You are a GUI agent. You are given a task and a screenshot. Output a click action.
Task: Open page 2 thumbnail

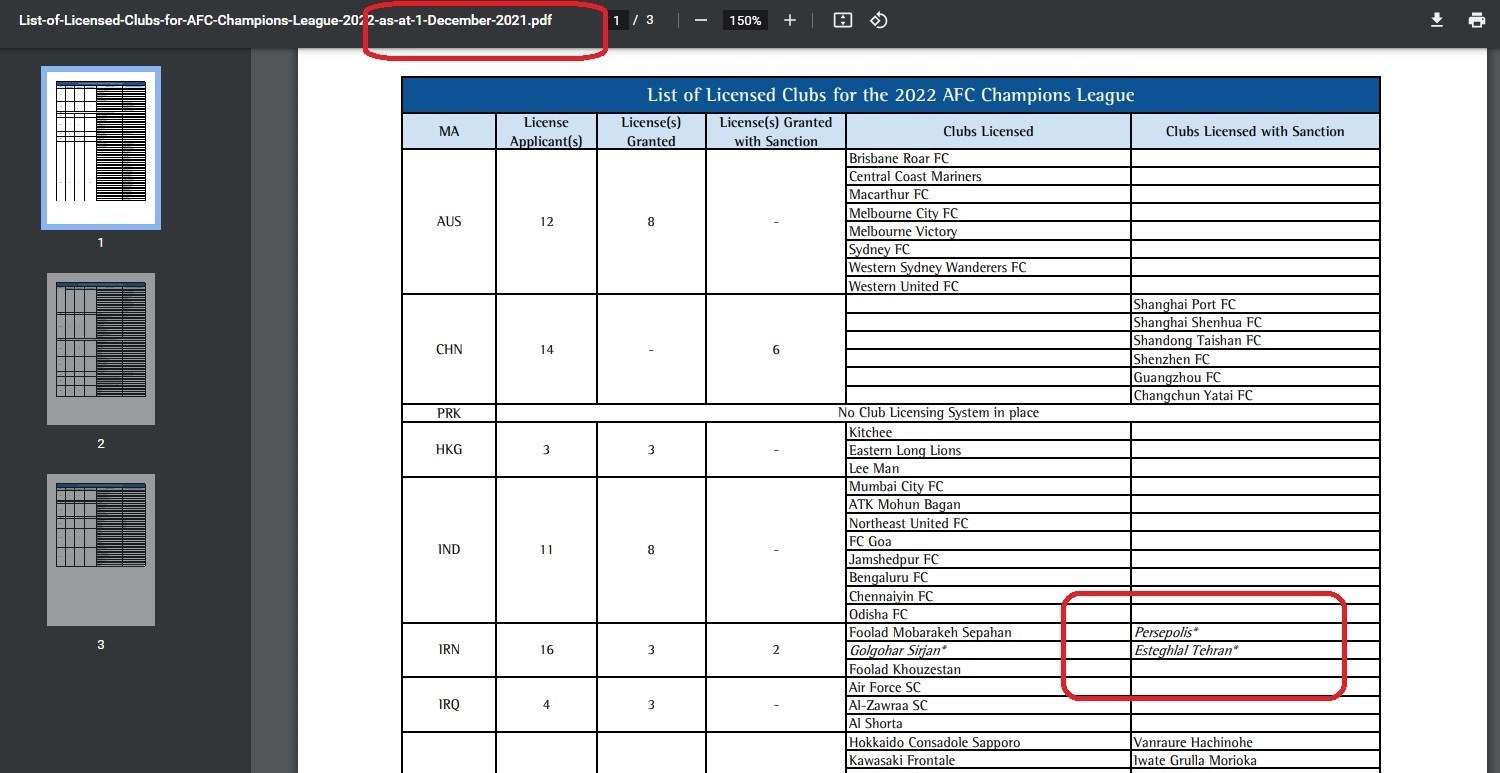101,349
